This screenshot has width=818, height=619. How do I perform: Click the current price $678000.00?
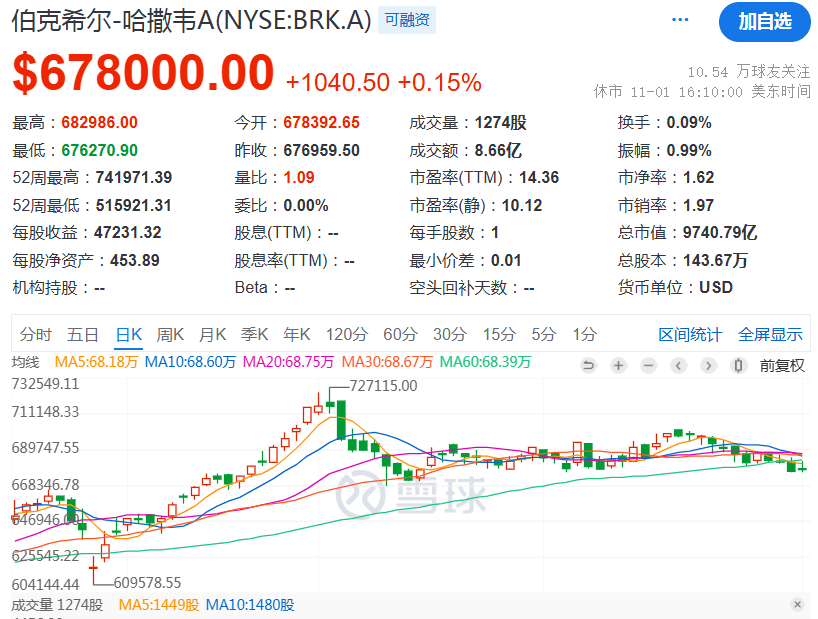point(143,72)
